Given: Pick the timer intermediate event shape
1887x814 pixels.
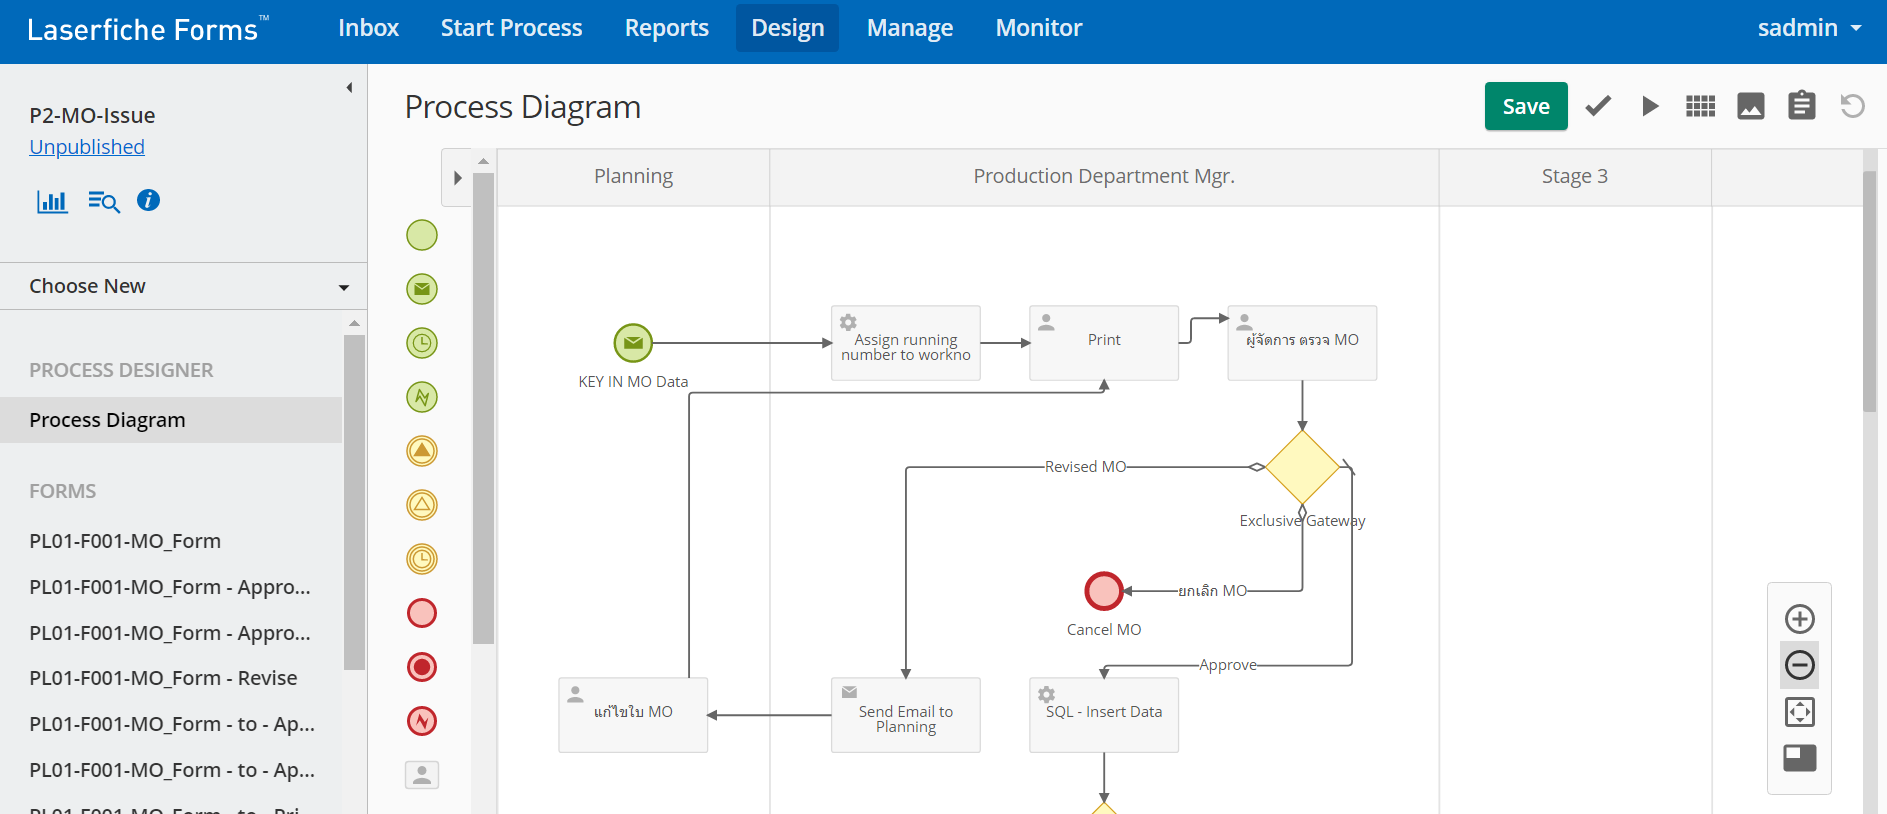Looking at the screenshot, I should pos(422,559).
